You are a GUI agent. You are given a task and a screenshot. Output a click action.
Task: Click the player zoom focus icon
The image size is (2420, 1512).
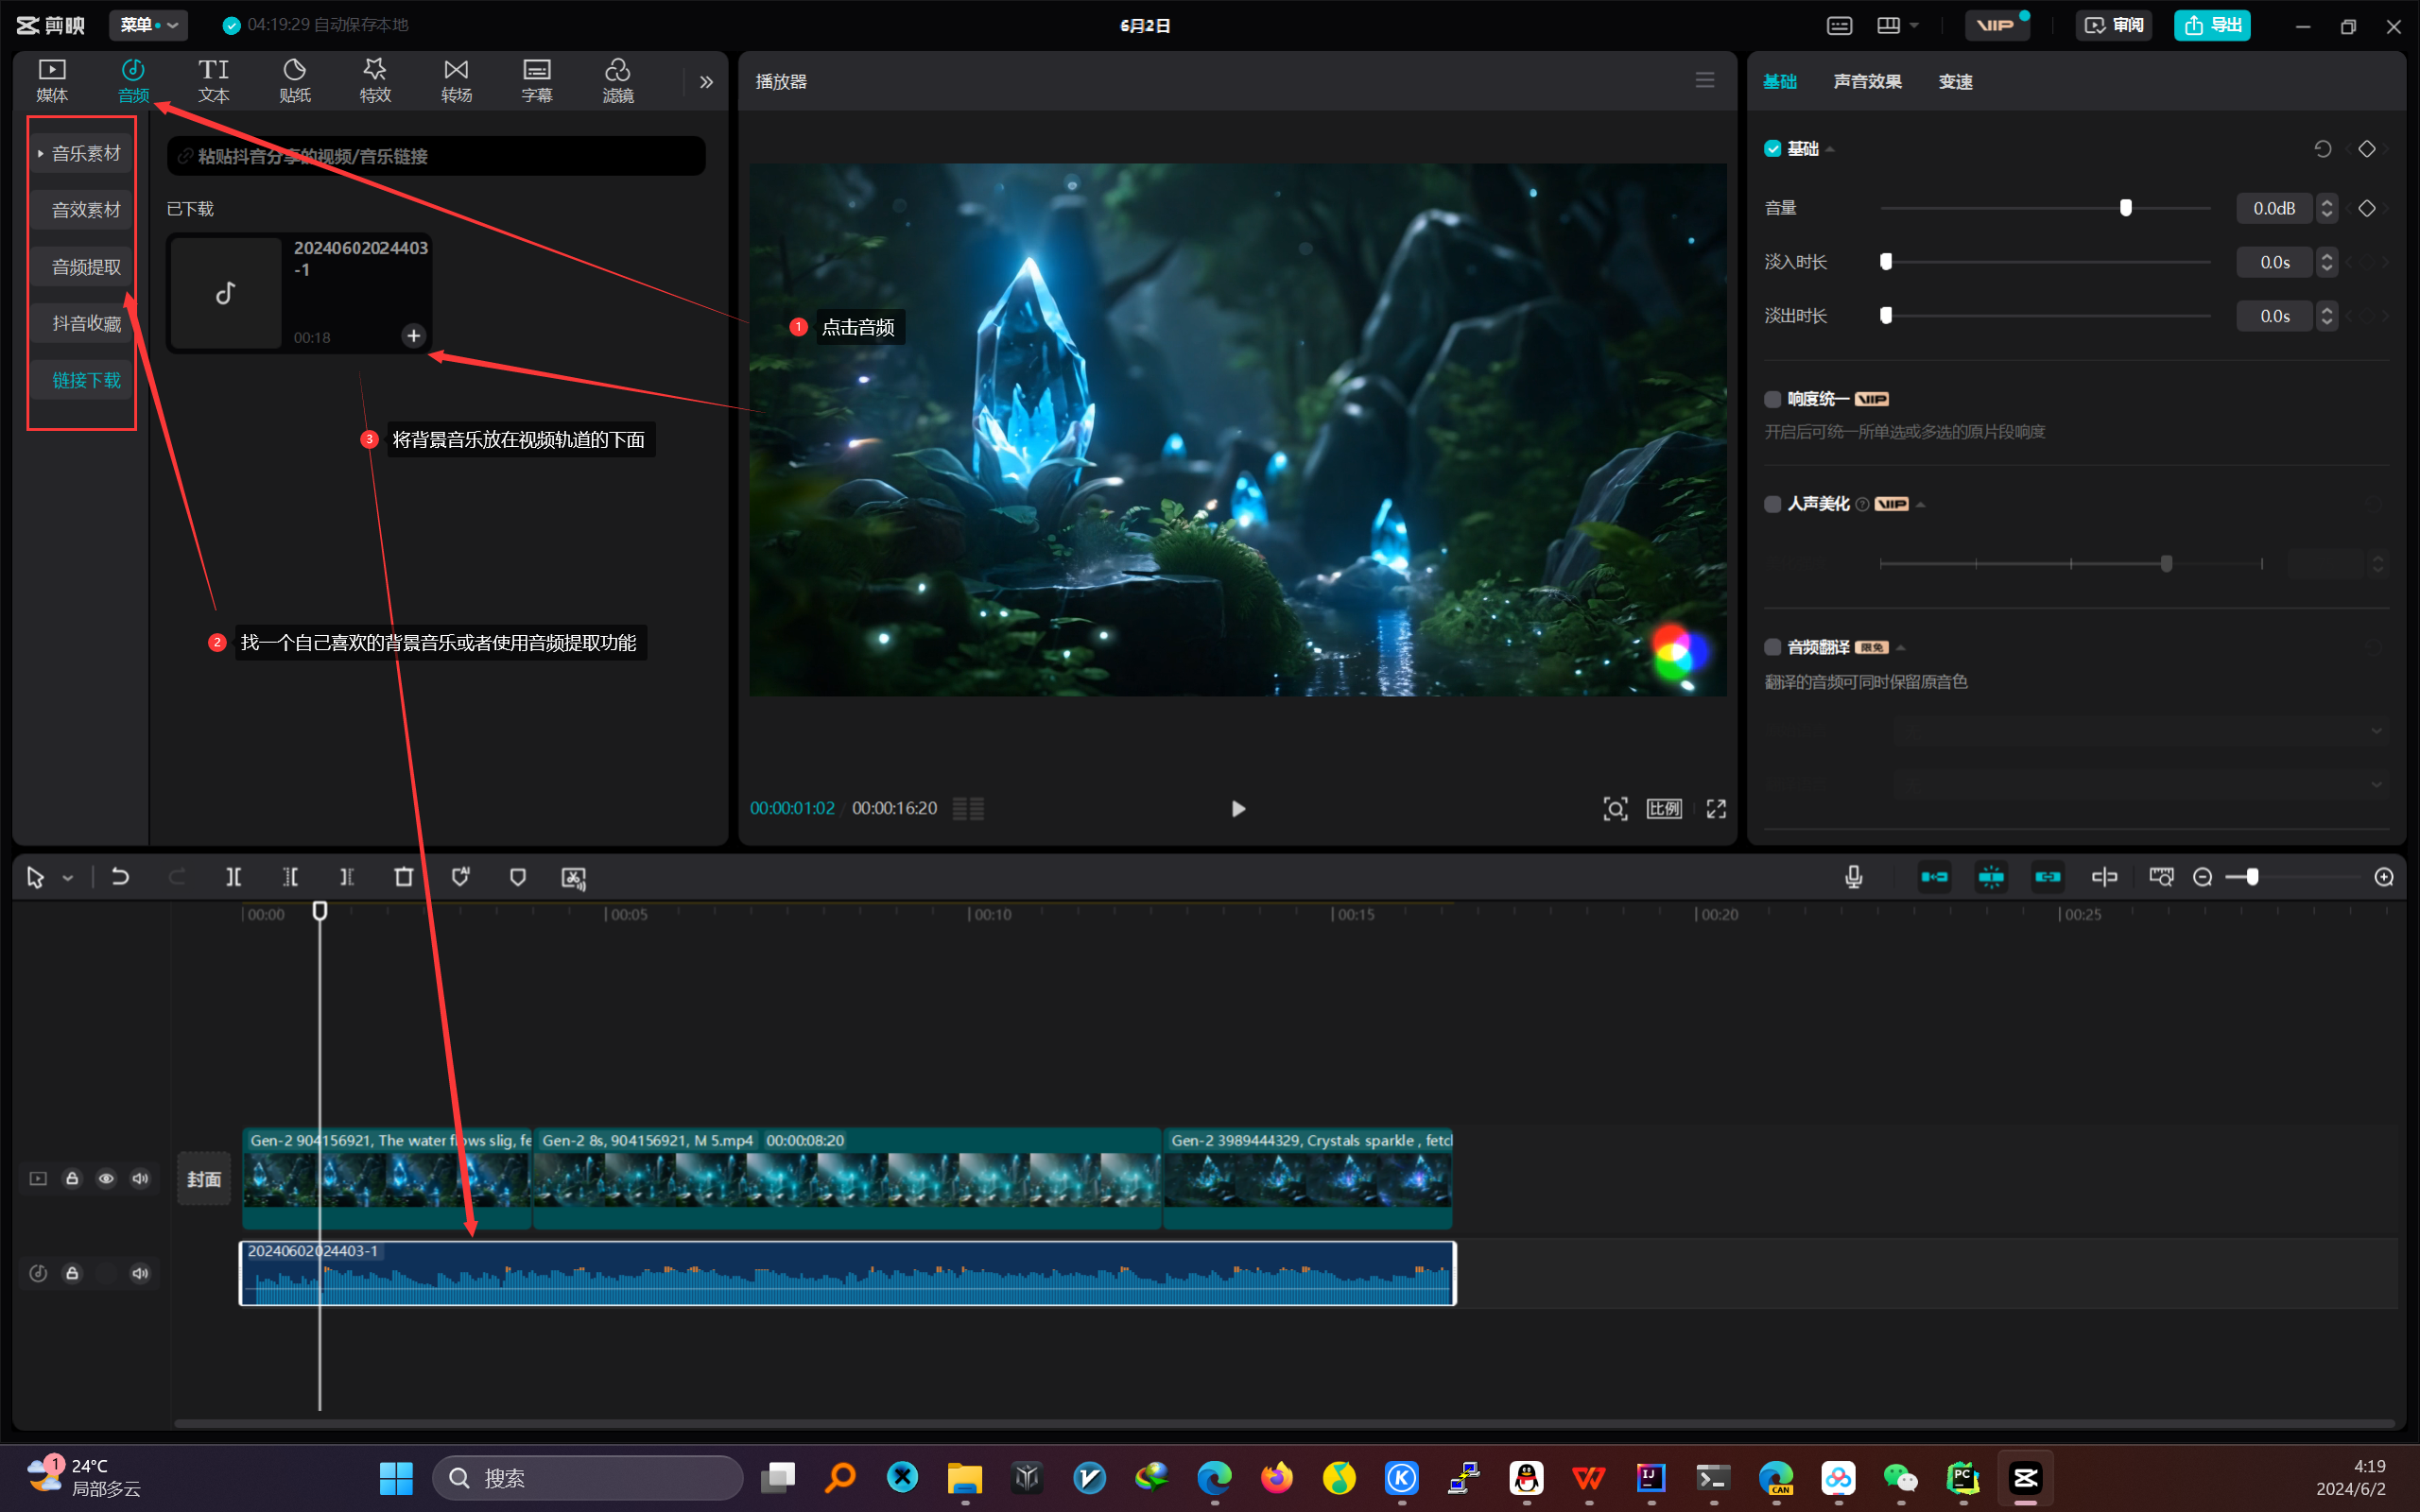pyautogui.click(x=1615, y=808)
